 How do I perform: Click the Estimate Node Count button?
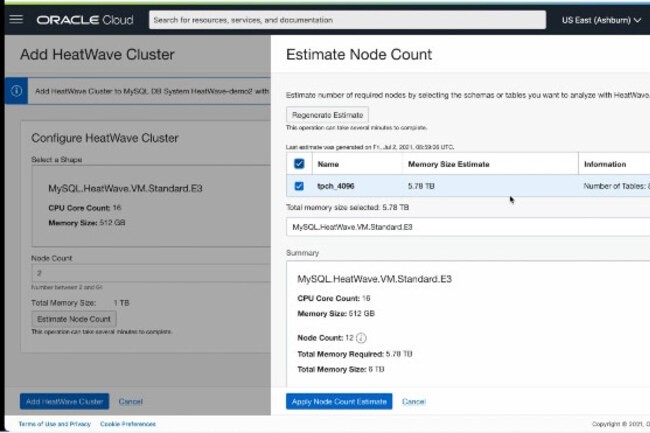[74, 319]
